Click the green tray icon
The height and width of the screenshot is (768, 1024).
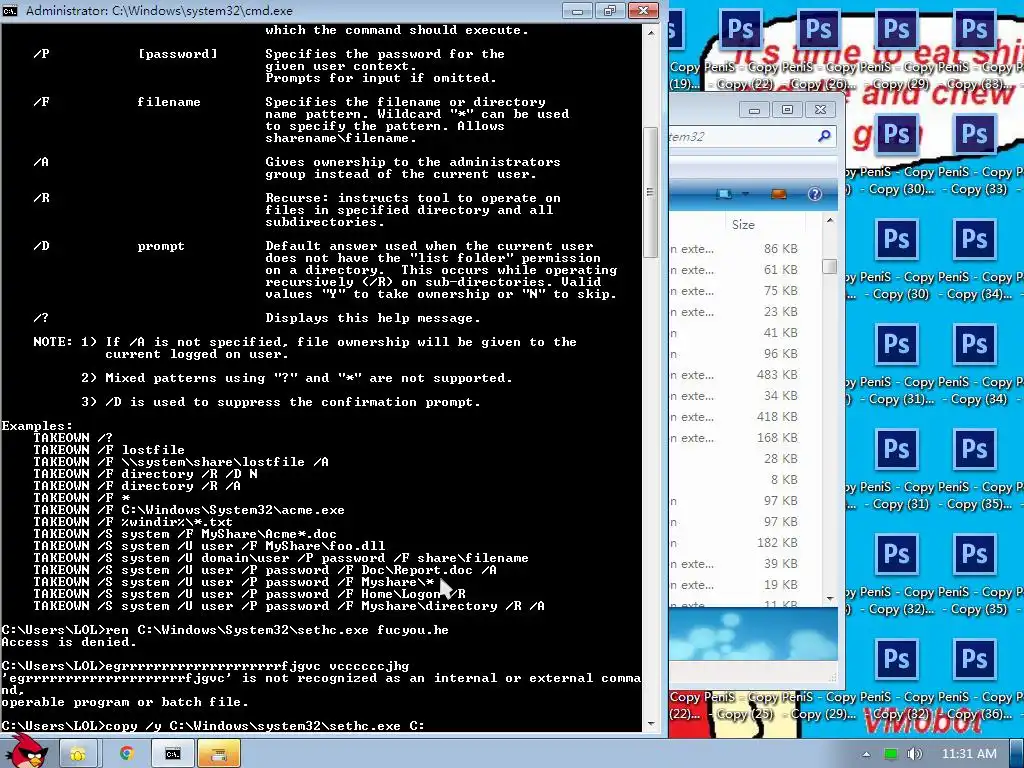pyautogui.click(x=890, y=754)
